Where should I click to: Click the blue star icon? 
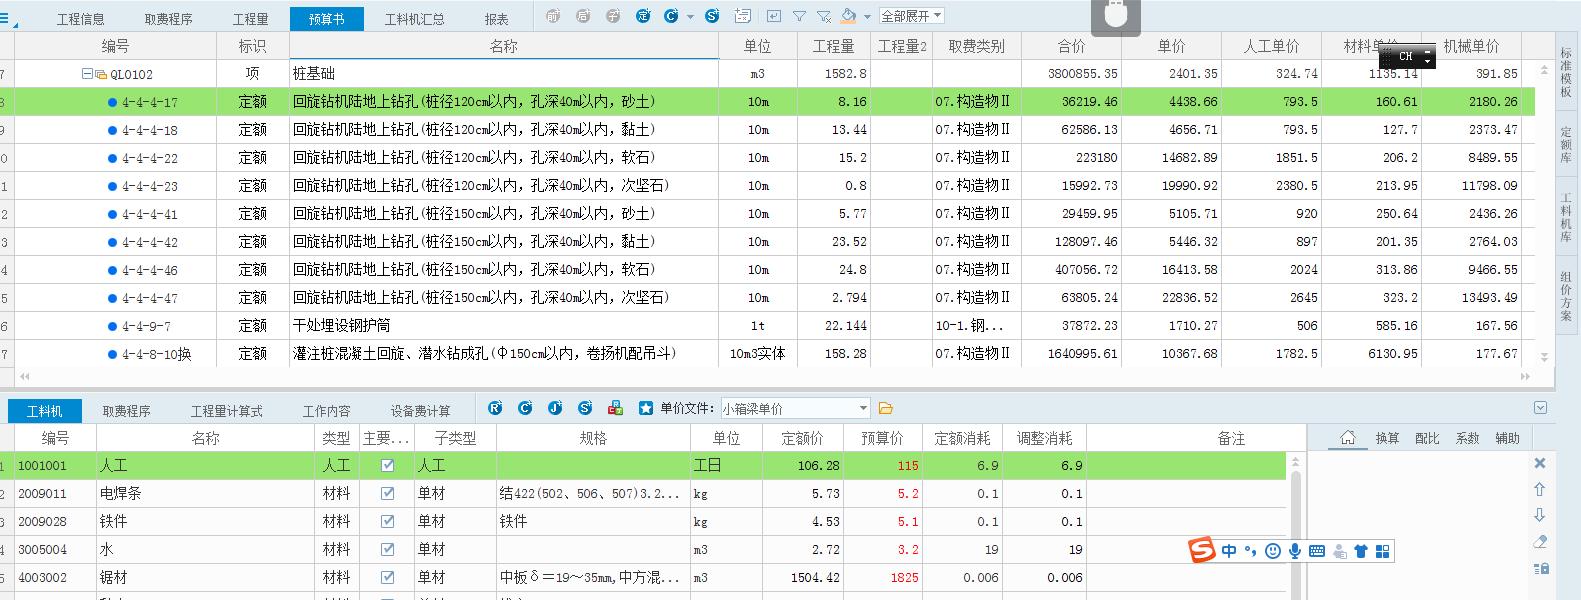(x=646, y=408)
